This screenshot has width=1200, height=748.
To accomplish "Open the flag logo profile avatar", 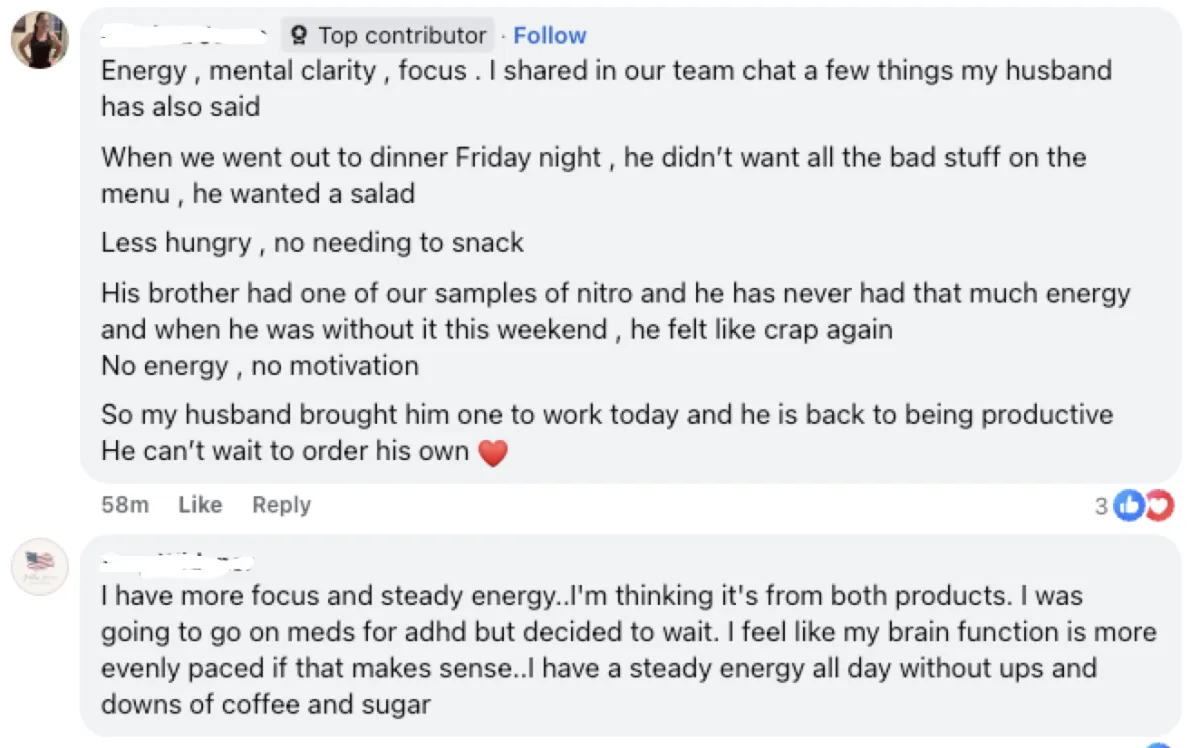I will click(40, 567).
